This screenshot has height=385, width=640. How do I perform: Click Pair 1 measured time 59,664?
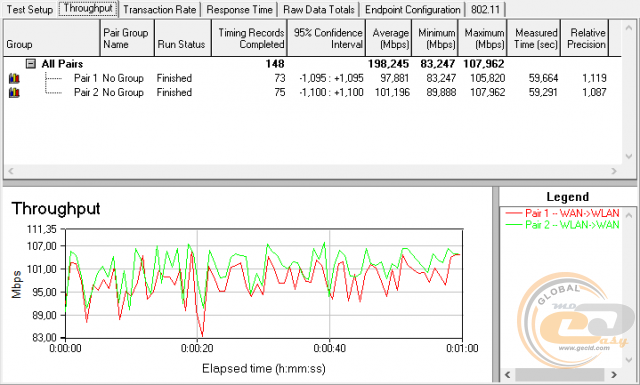543,78
